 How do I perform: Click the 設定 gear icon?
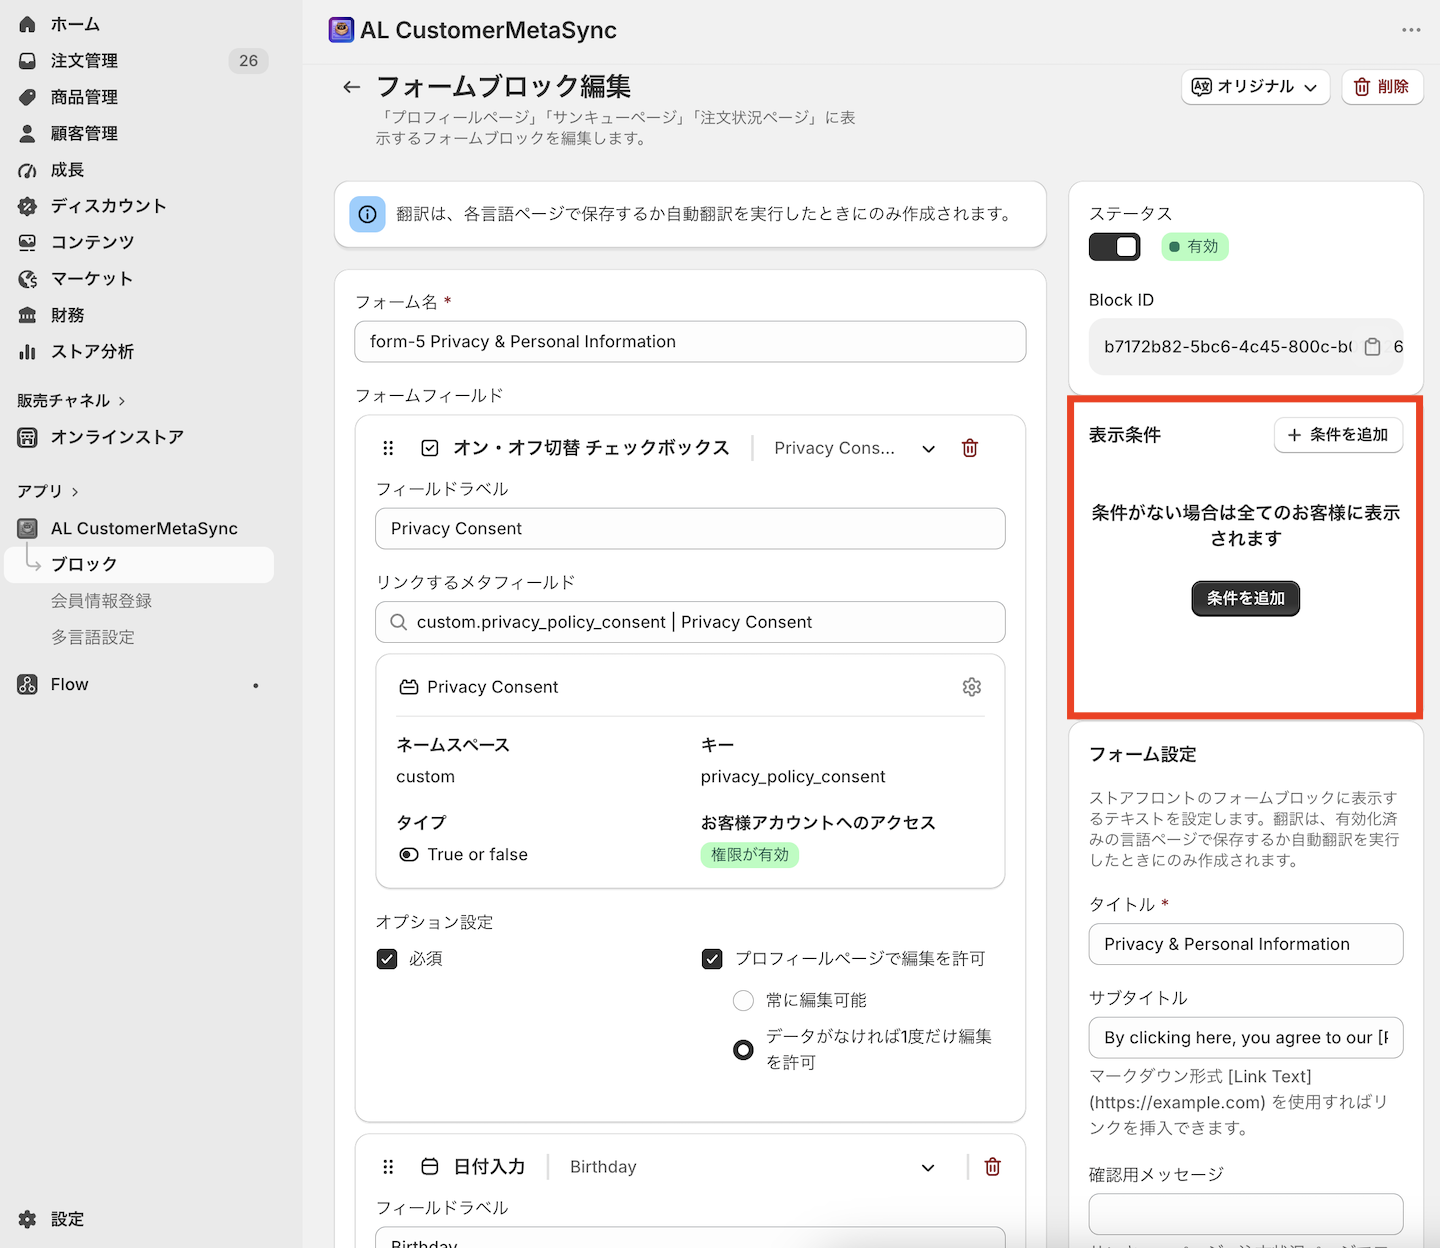pyautogui.click(x=27, y=1219)
